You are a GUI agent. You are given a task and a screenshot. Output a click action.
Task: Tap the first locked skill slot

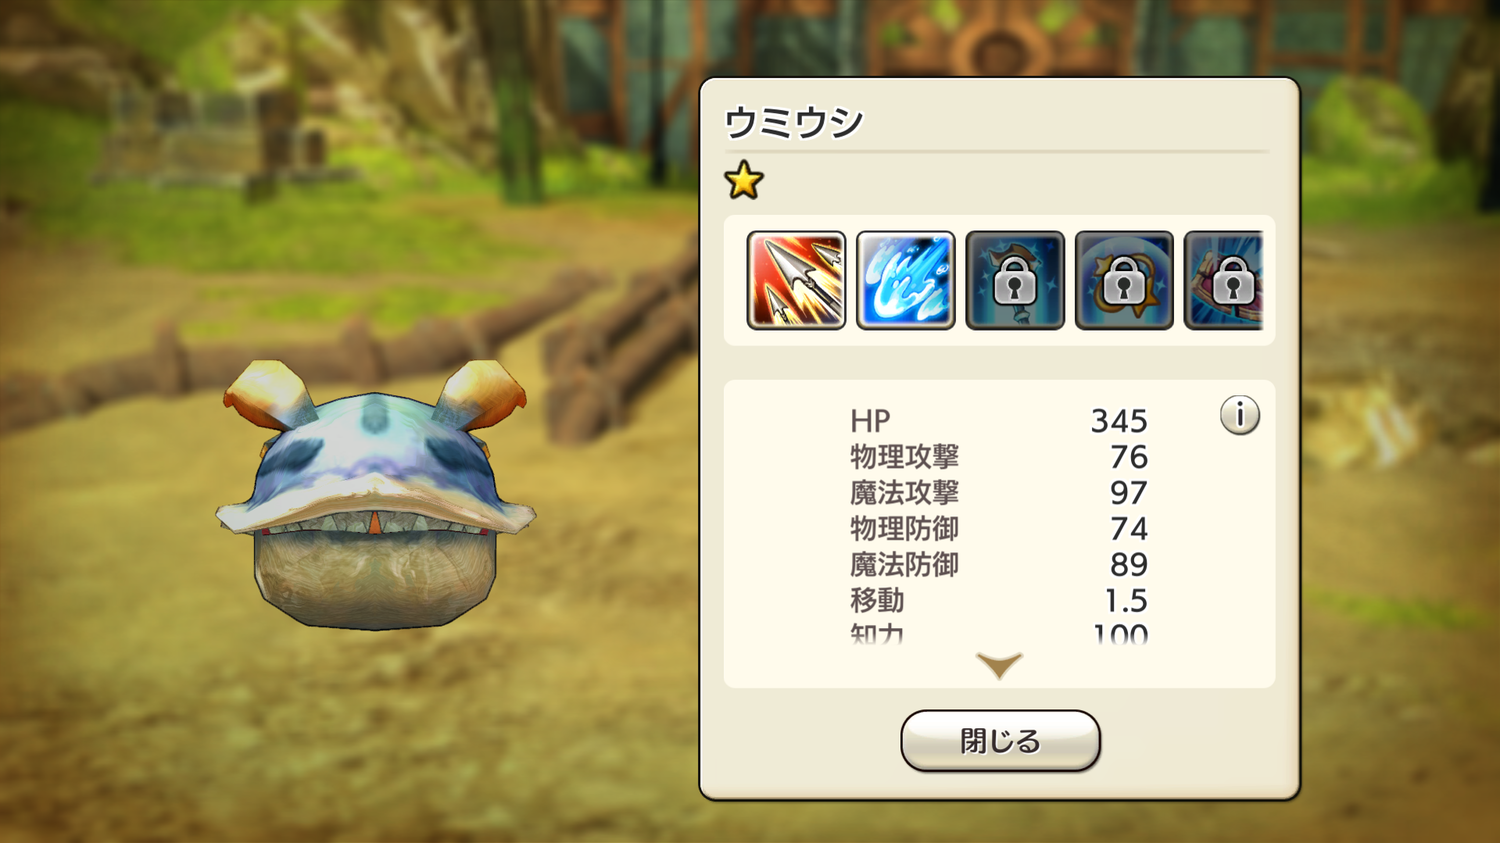[1015, 280]
